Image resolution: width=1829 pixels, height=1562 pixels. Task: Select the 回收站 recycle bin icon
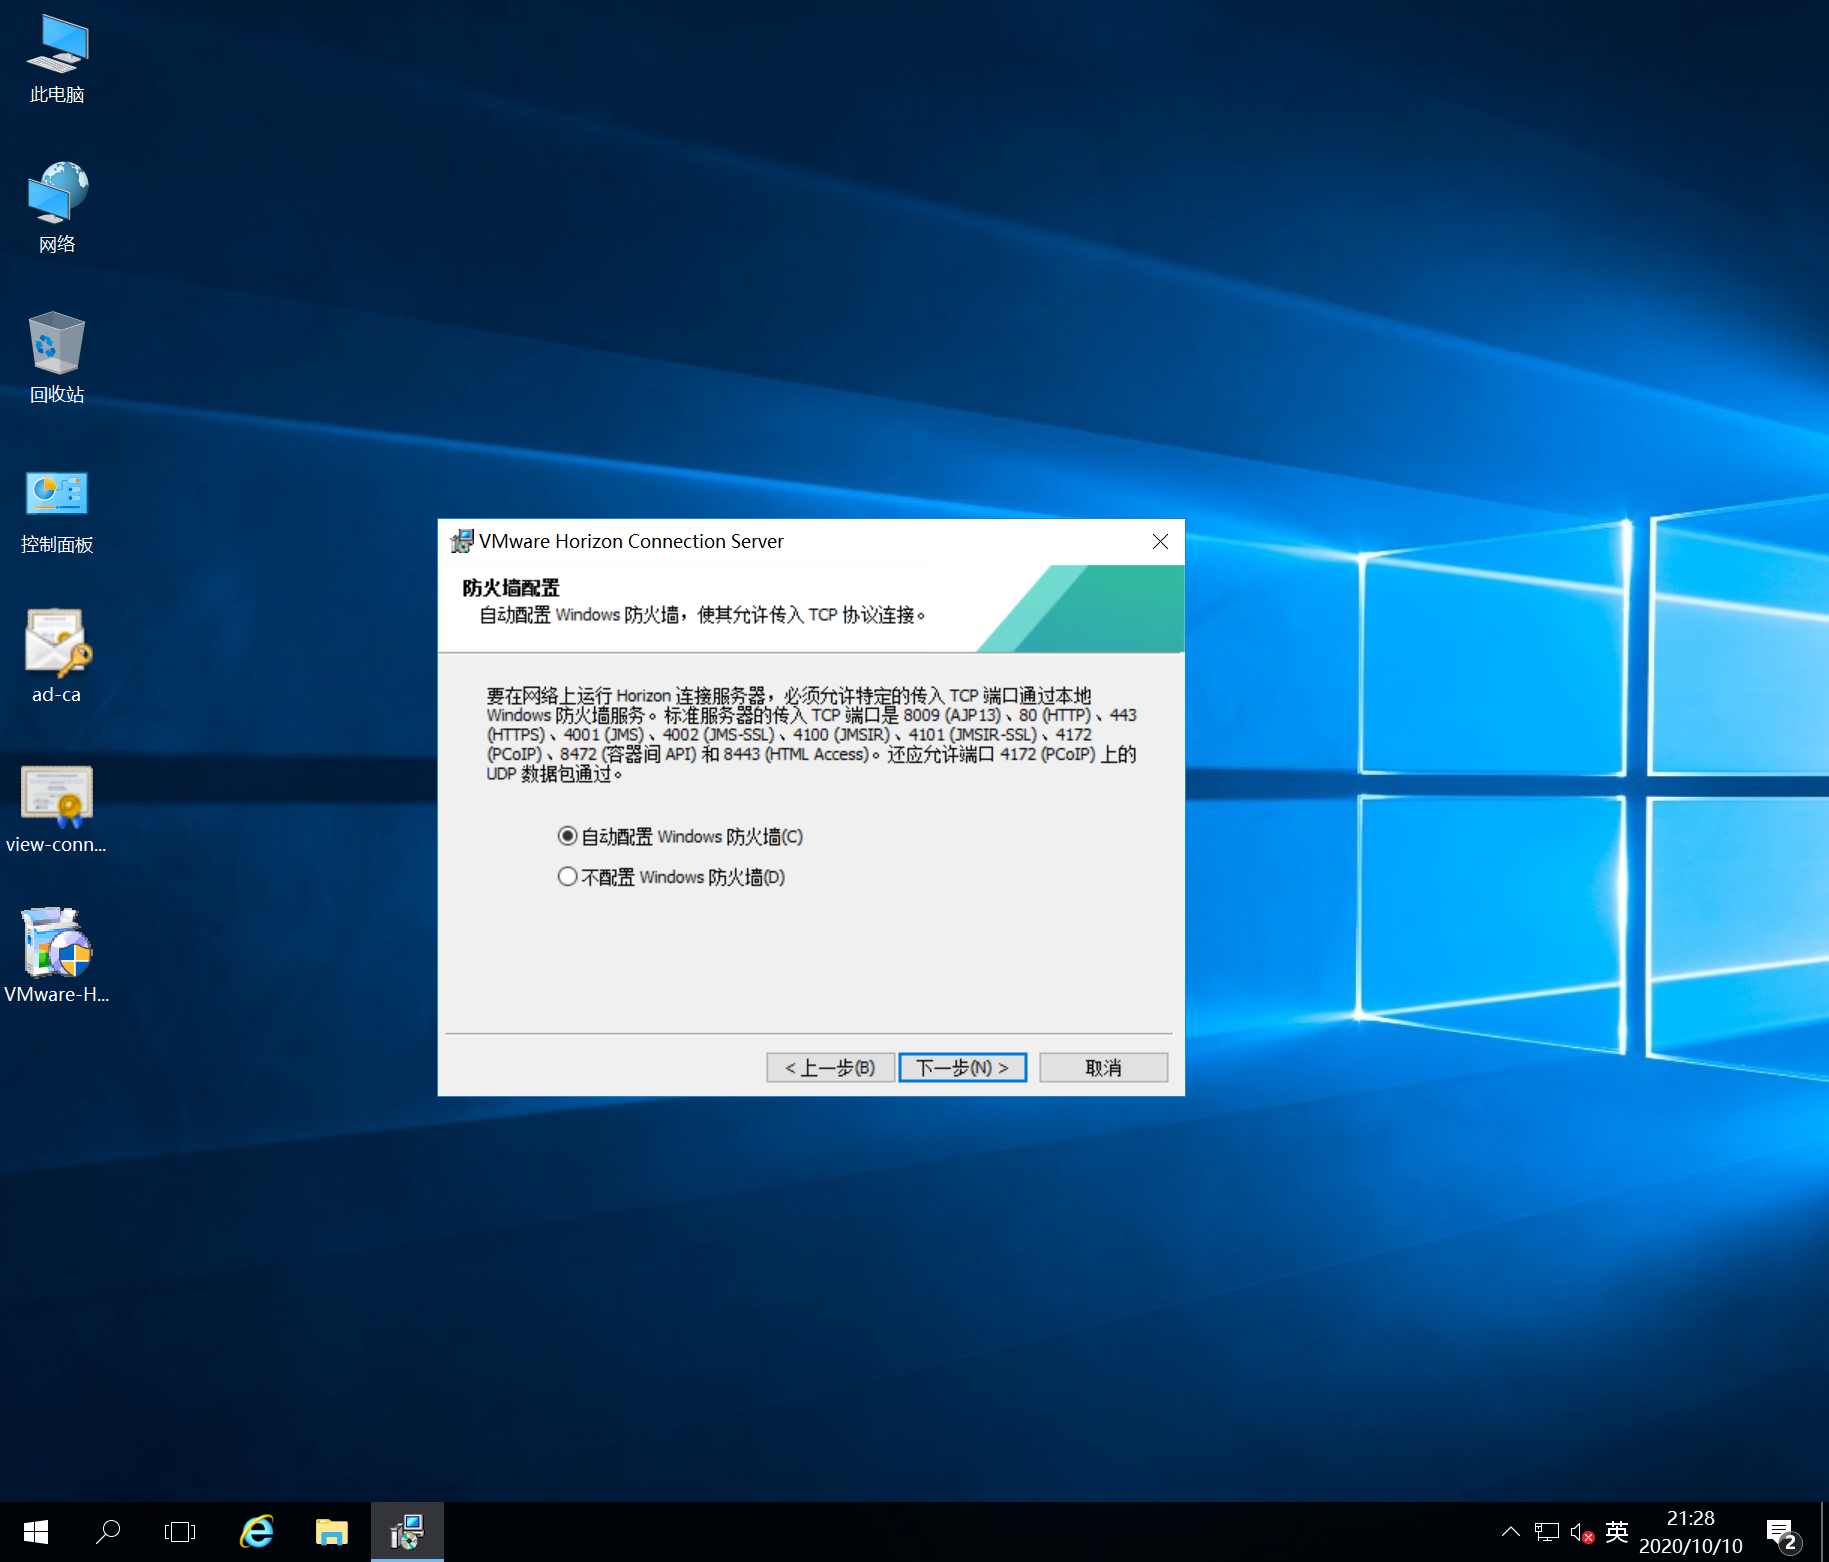coord(57,358)
